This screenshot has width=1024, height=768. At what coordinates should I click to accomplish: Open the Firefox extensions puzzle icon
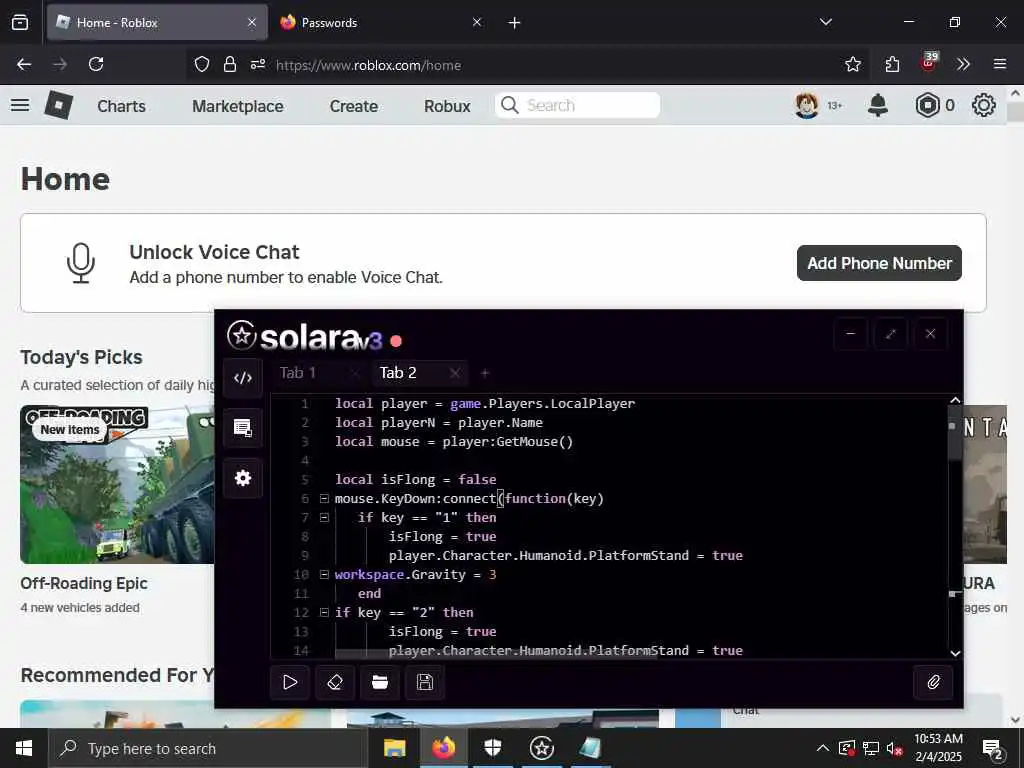pyautogui.click(x=892, y=64)
